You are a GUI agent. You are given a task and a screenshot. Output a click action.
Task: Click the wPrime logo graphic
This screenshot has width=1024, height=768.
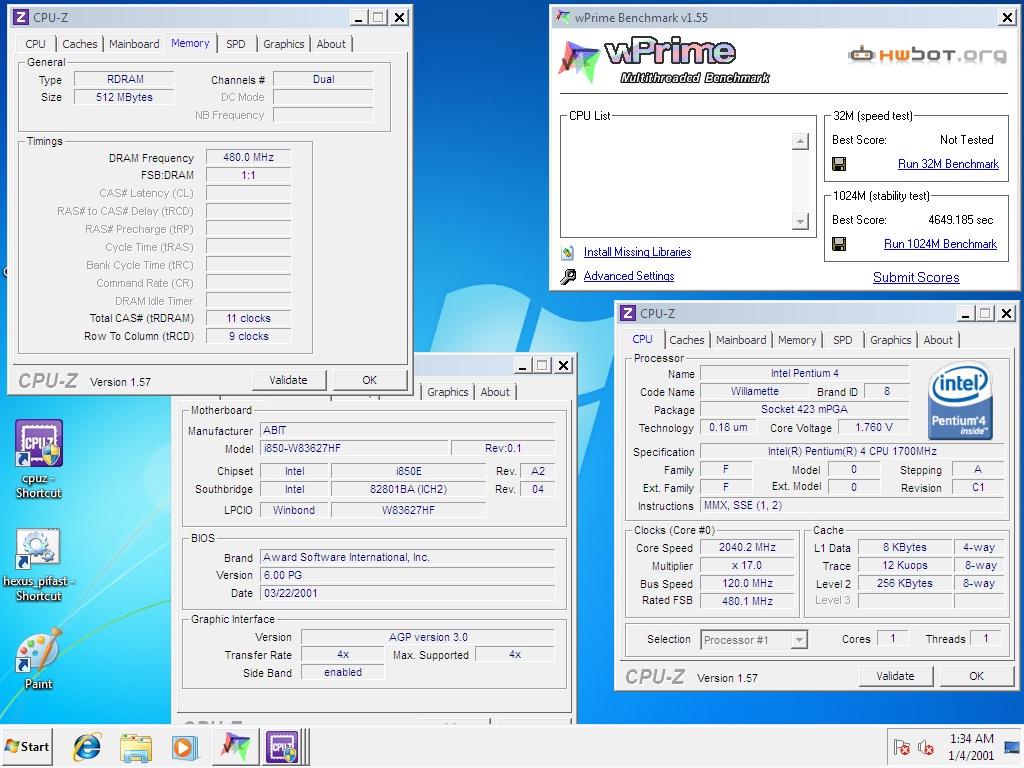point(664,61)
